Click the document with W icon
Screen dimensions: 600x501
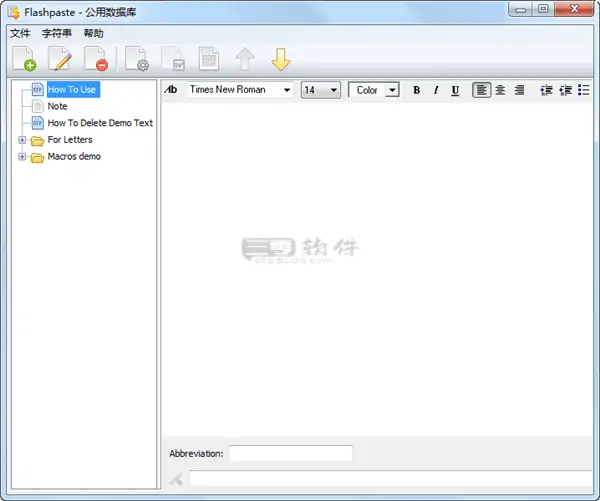click(x=173, y=59)
